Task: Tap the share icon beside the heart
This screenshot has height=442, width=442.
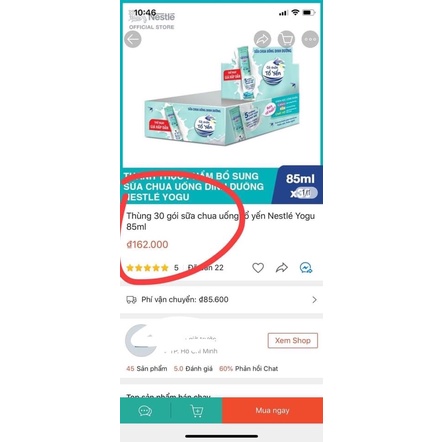Action: coord(282,268)
